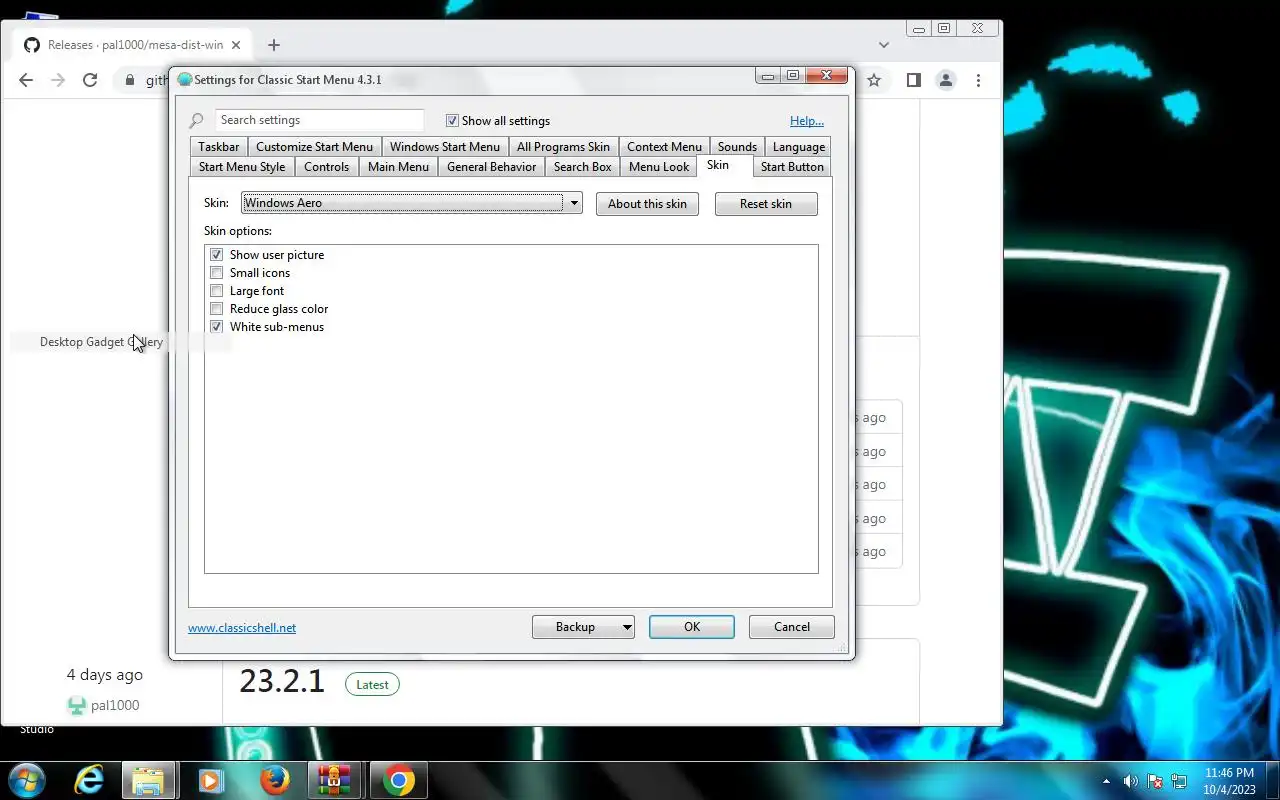Open pal1000 user link on GitHub page
Screen dimensions: 1280x800
click(115, 706)
